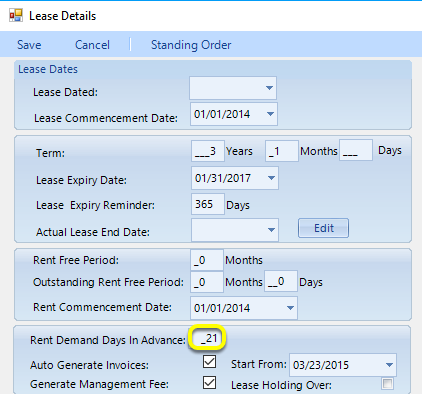422x394 pixels.
Task: Click the 03/23/2015 Start From value
Action: pos(321,365)
